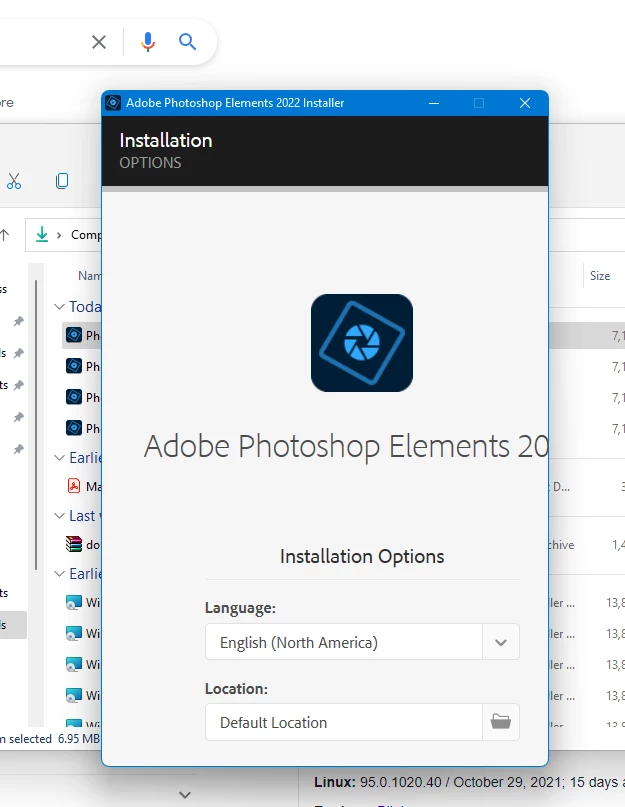Click the installer title bar app icon
The width and height of the screenshot is (625, 807).
(x=113, y=103)
